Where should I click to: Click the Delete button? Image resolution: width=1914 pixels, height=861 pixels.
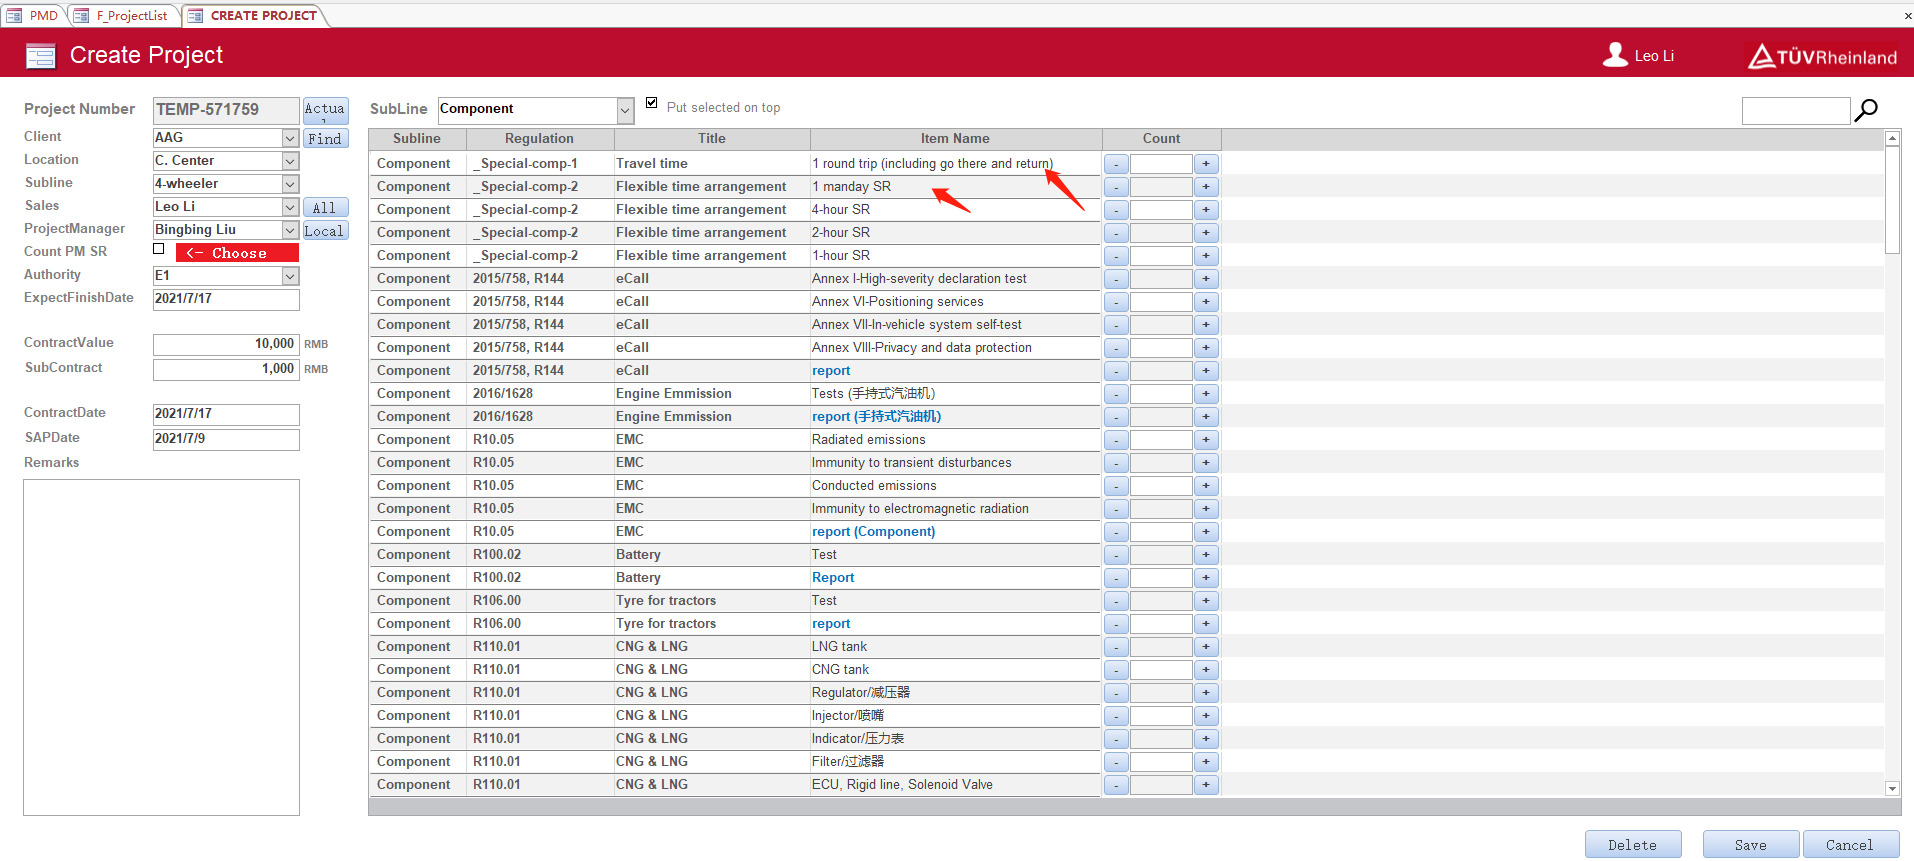click(x=1633, y=845)
